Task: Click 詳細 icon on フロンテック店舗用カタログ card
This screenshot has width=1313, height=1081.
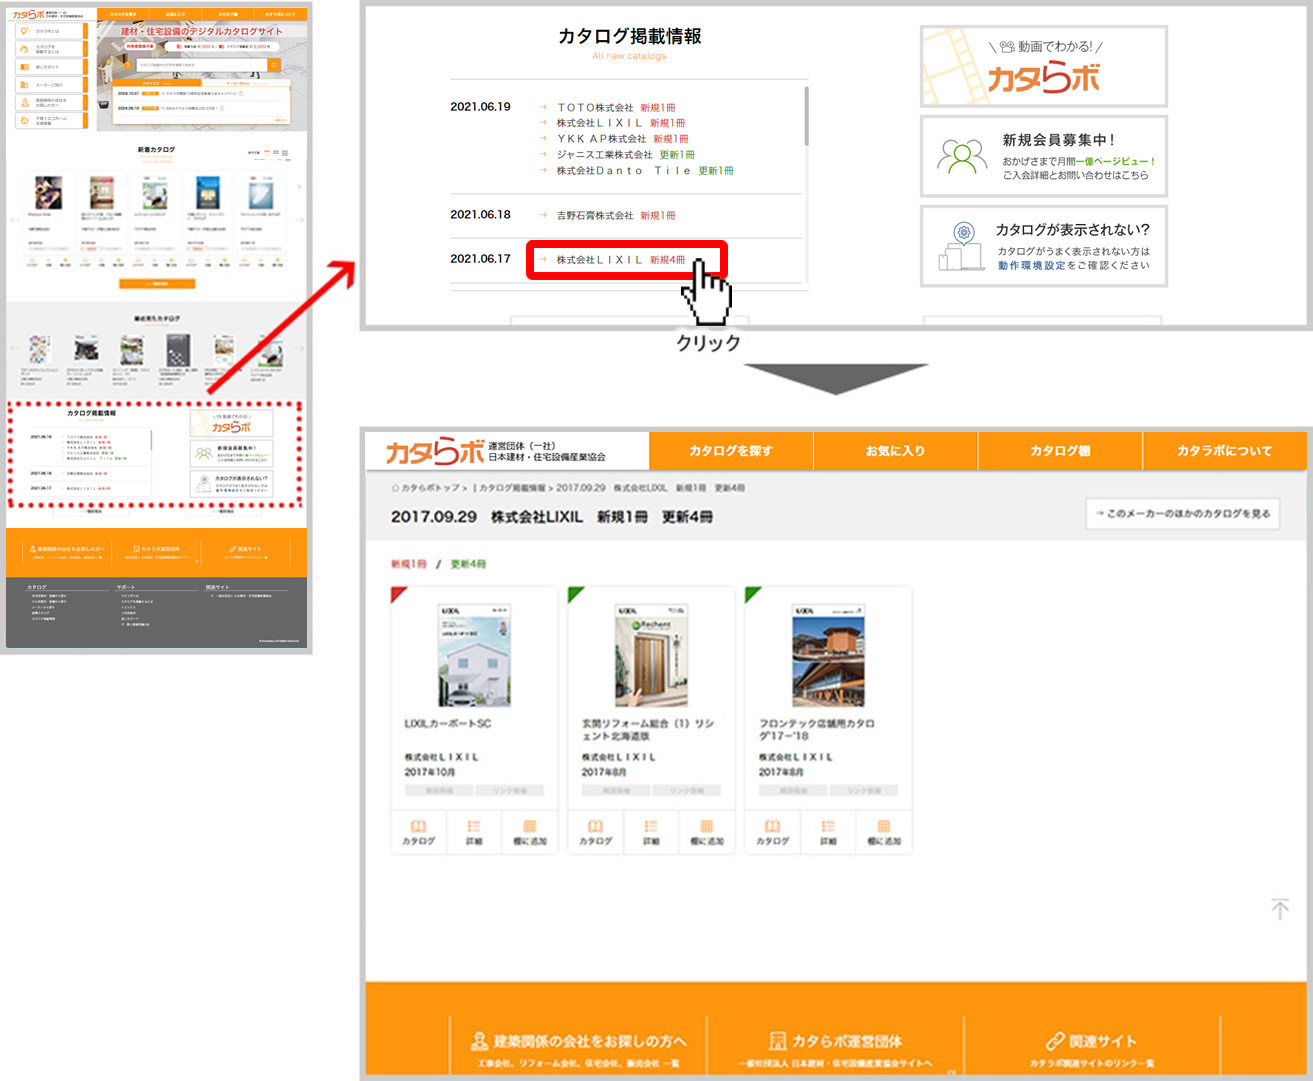Action: (828, 831)
